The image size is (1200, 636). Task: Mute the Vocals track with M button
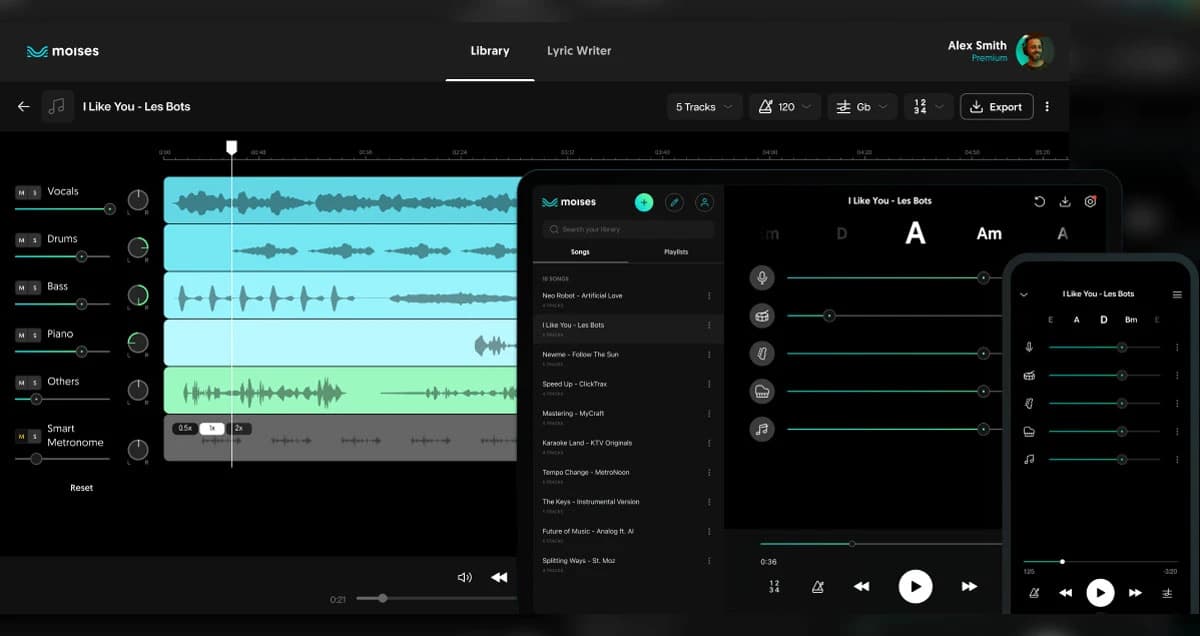[x=22, y=192]
